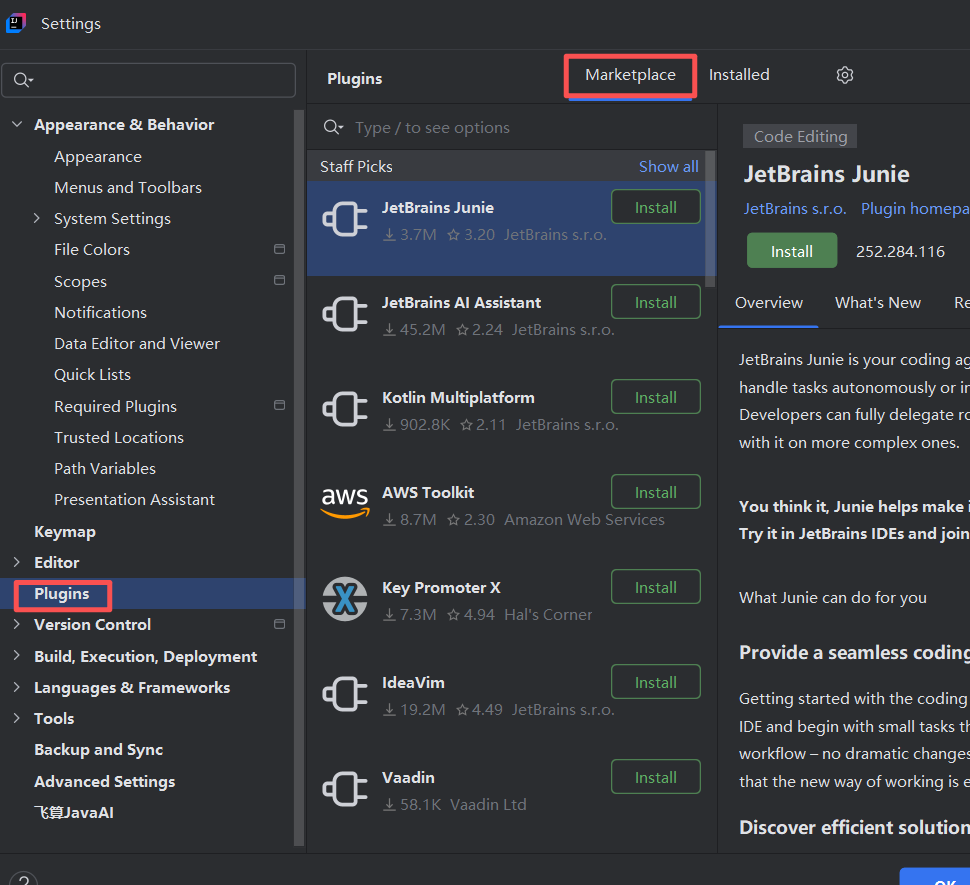Click the project-level icon beside Scopes
970x885 pixels.
[280, 280]
